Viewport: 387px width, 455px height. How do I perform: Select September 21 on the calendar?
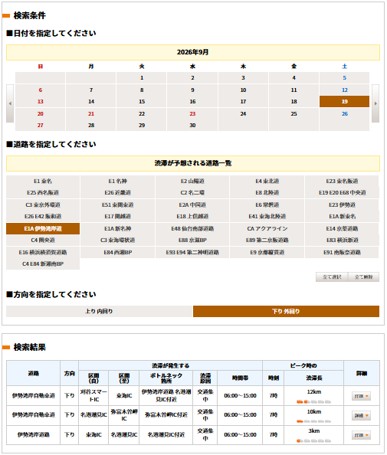pos(91,114)
